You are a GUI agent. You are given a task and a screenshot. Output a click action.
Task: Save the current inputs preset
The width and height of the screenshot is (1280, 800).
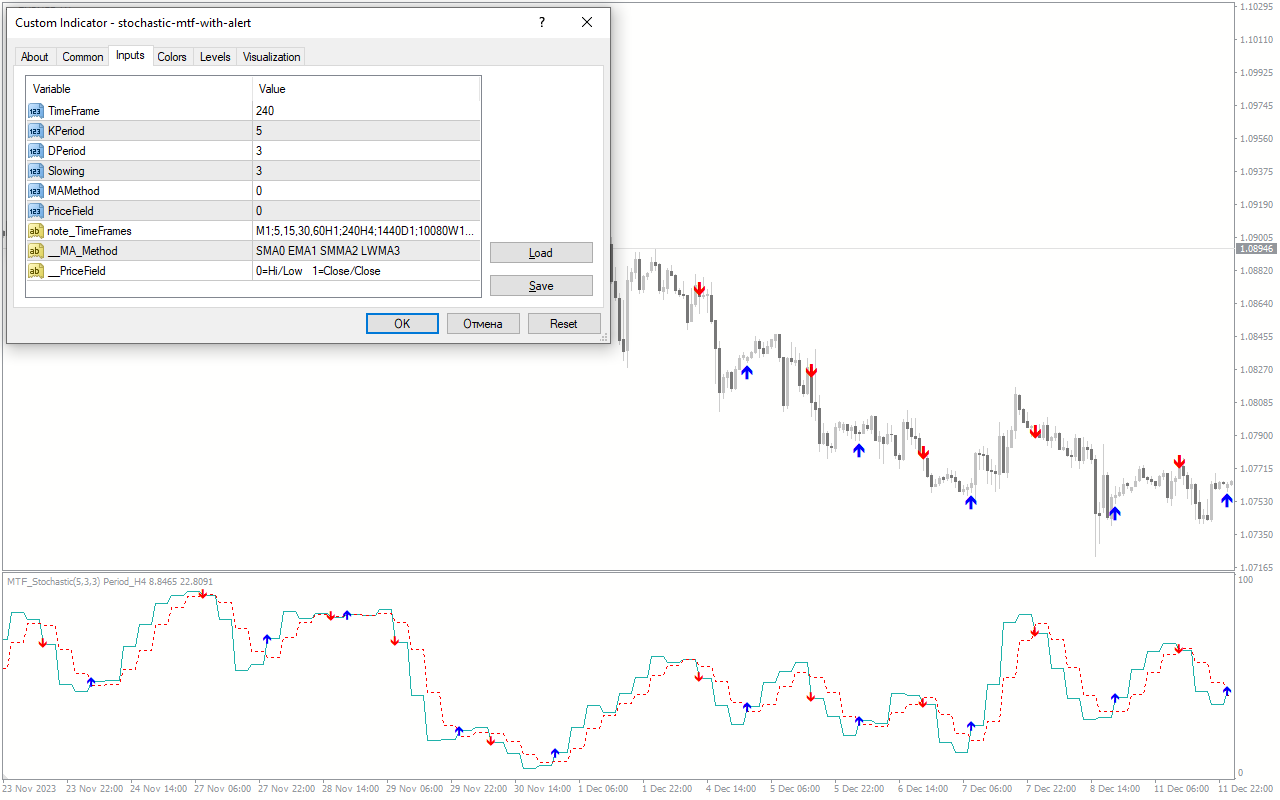click(541, 286)
